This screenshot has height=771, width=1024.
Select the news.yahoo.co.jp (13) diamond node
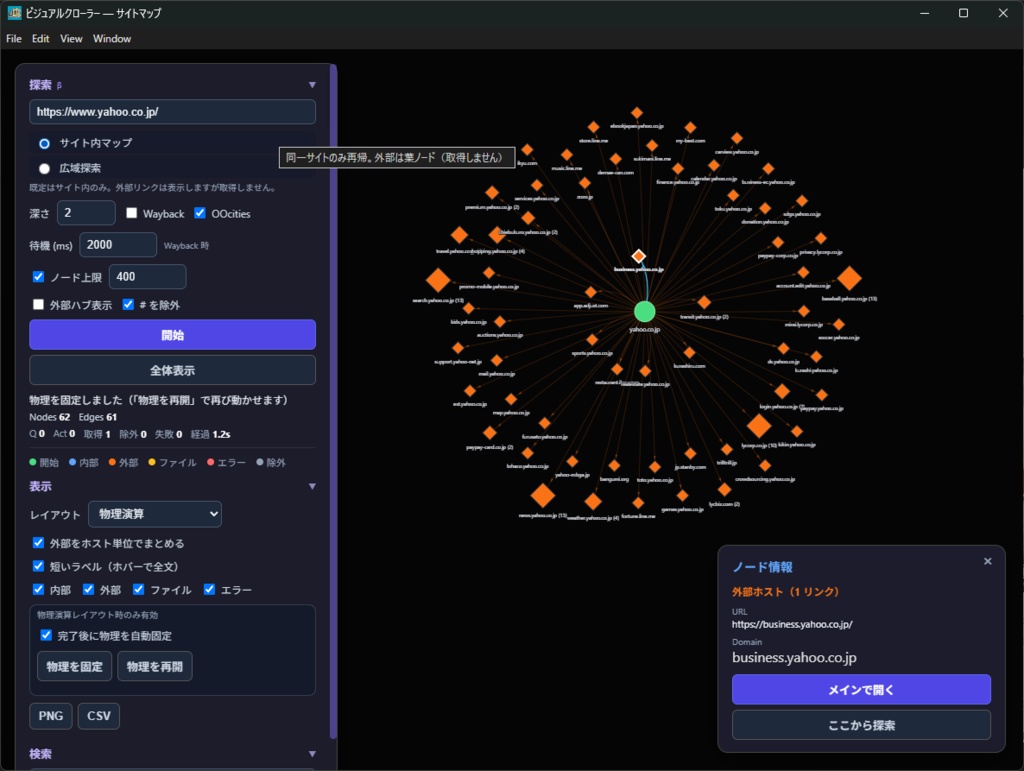point(543,496)
